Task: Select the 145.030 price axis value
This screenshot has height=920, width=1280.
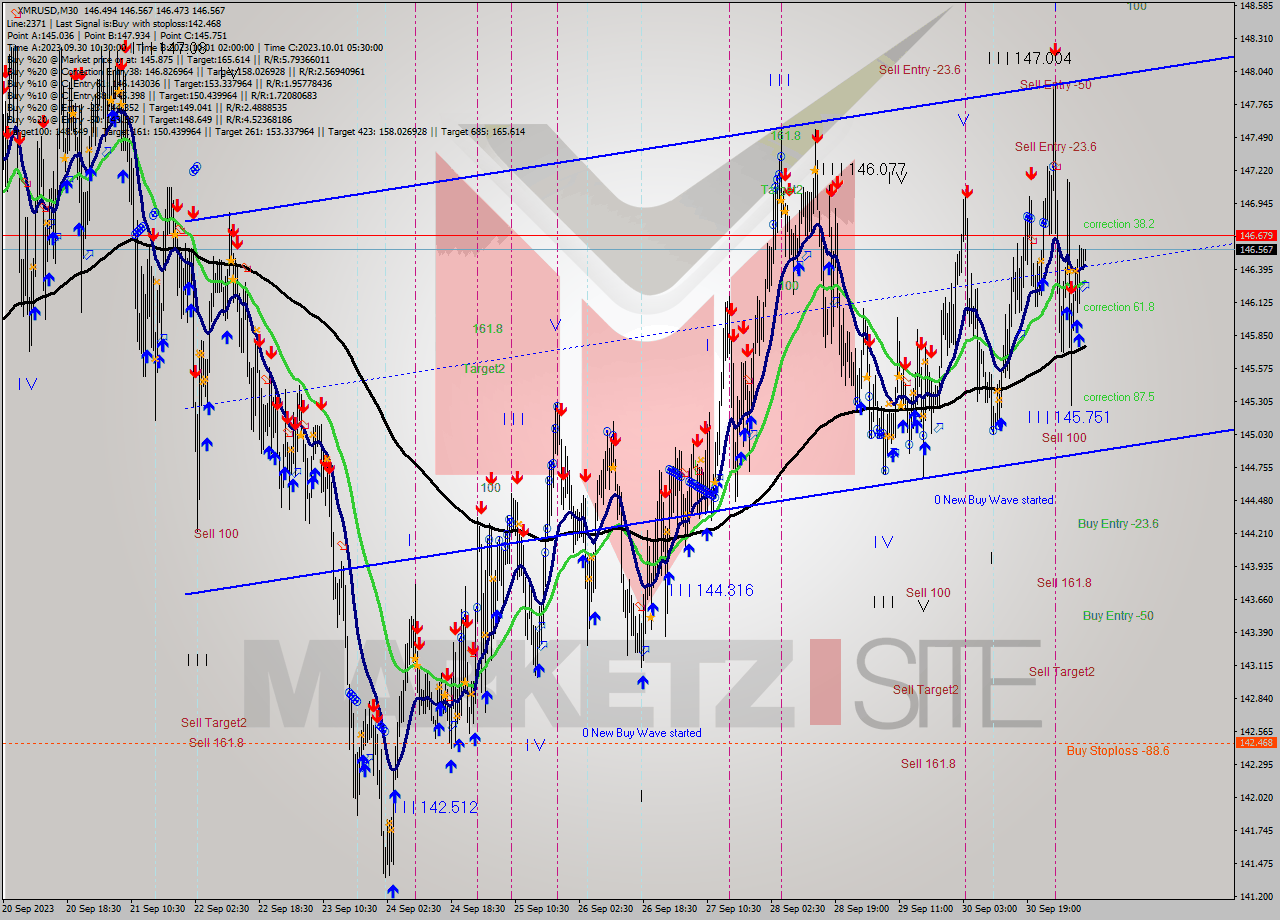Action: (x=1256, y=434)
